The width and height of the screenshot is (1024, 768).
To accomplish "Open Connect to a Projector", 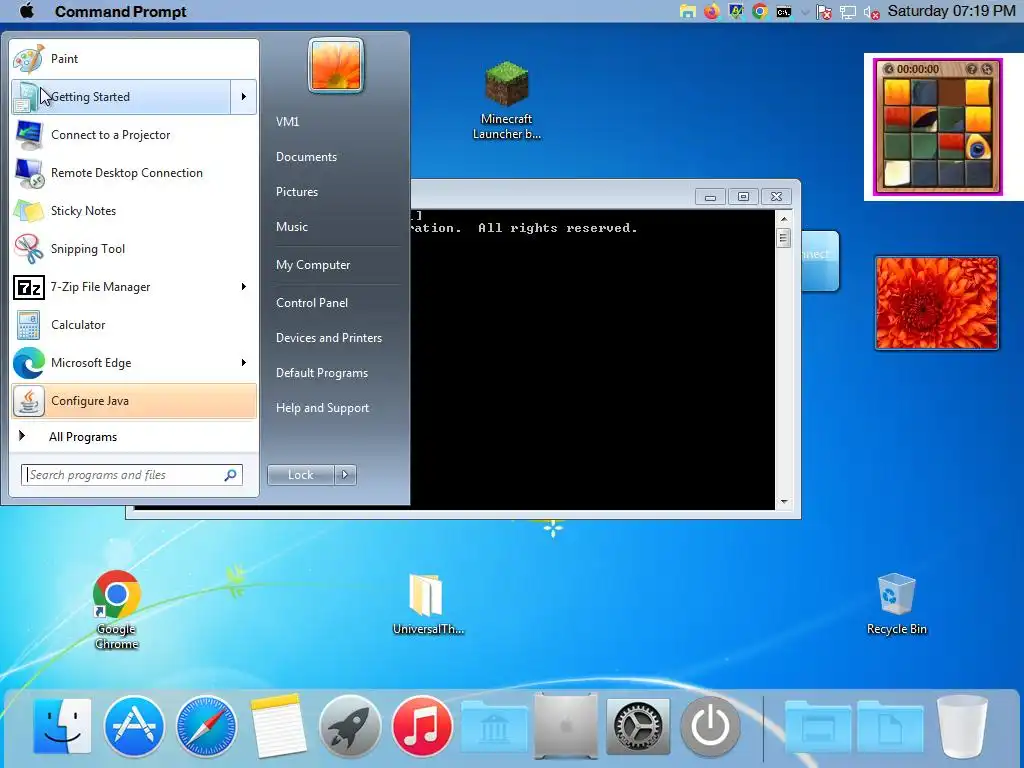I will pos(134,135).
